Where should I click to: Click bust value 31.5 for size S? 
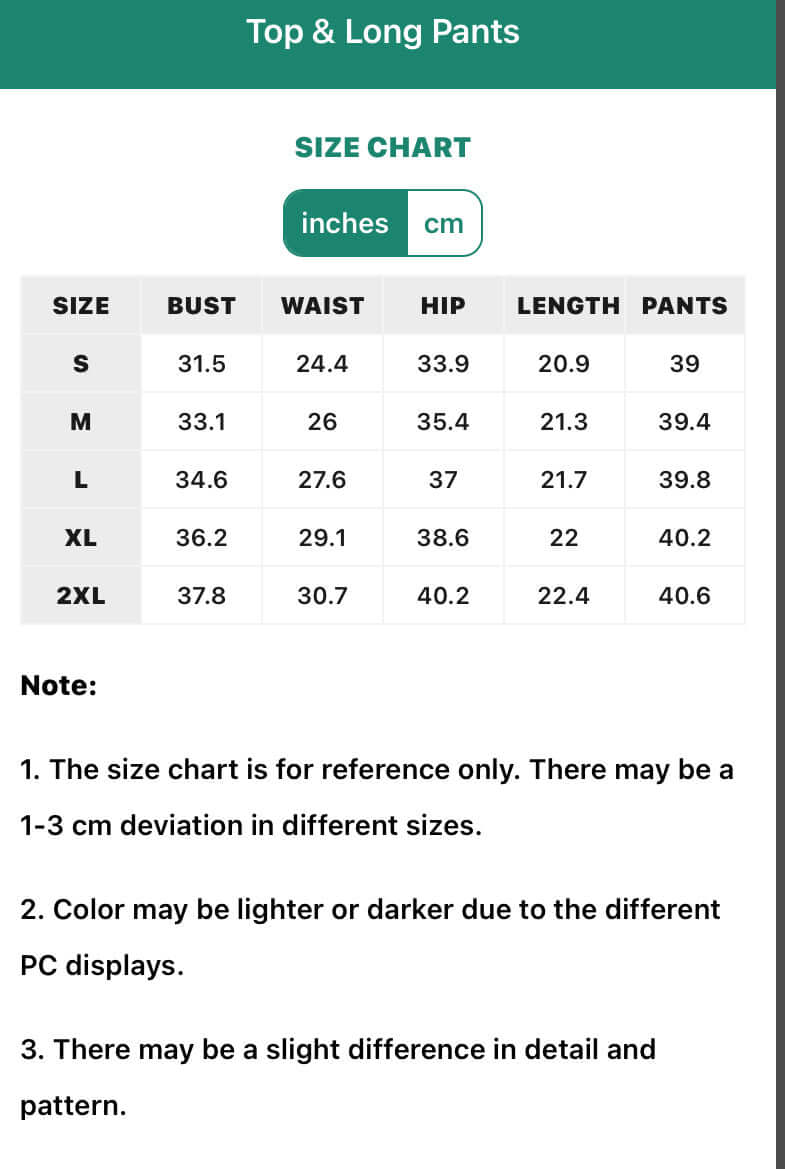click(x=201, y=364)
